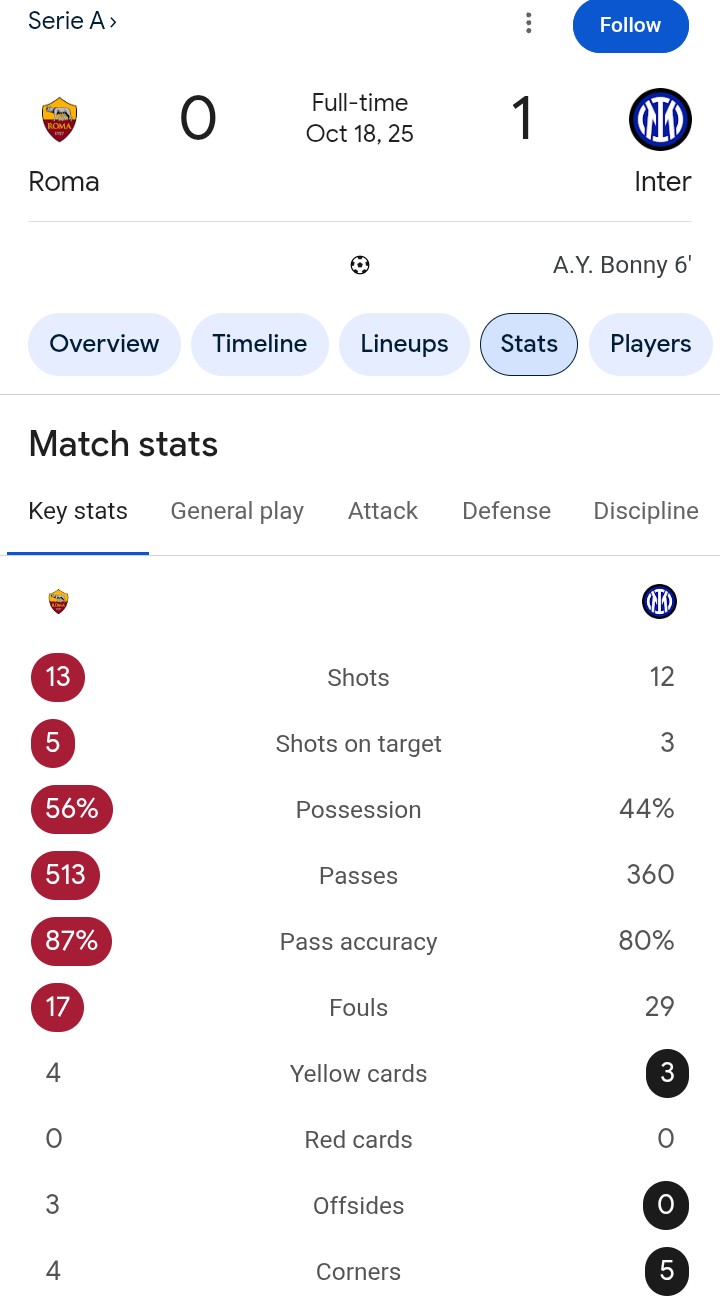Open Serie A league chevron link
Viewport: 720px width, 1297px height.
(x=72, y=21)
